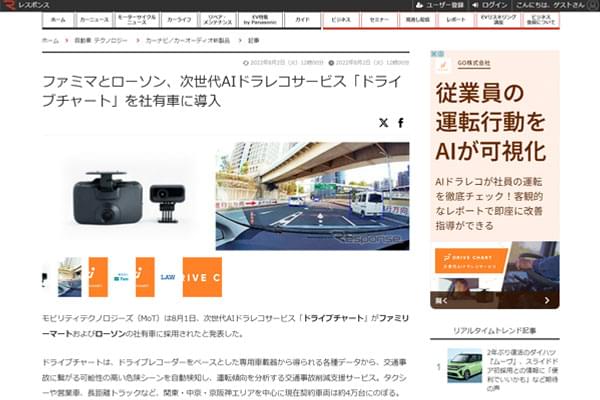The height and width of the screenshot is (400, 600).
Task: Select the カーニュース navigation tab
Action: click(94, 20)
